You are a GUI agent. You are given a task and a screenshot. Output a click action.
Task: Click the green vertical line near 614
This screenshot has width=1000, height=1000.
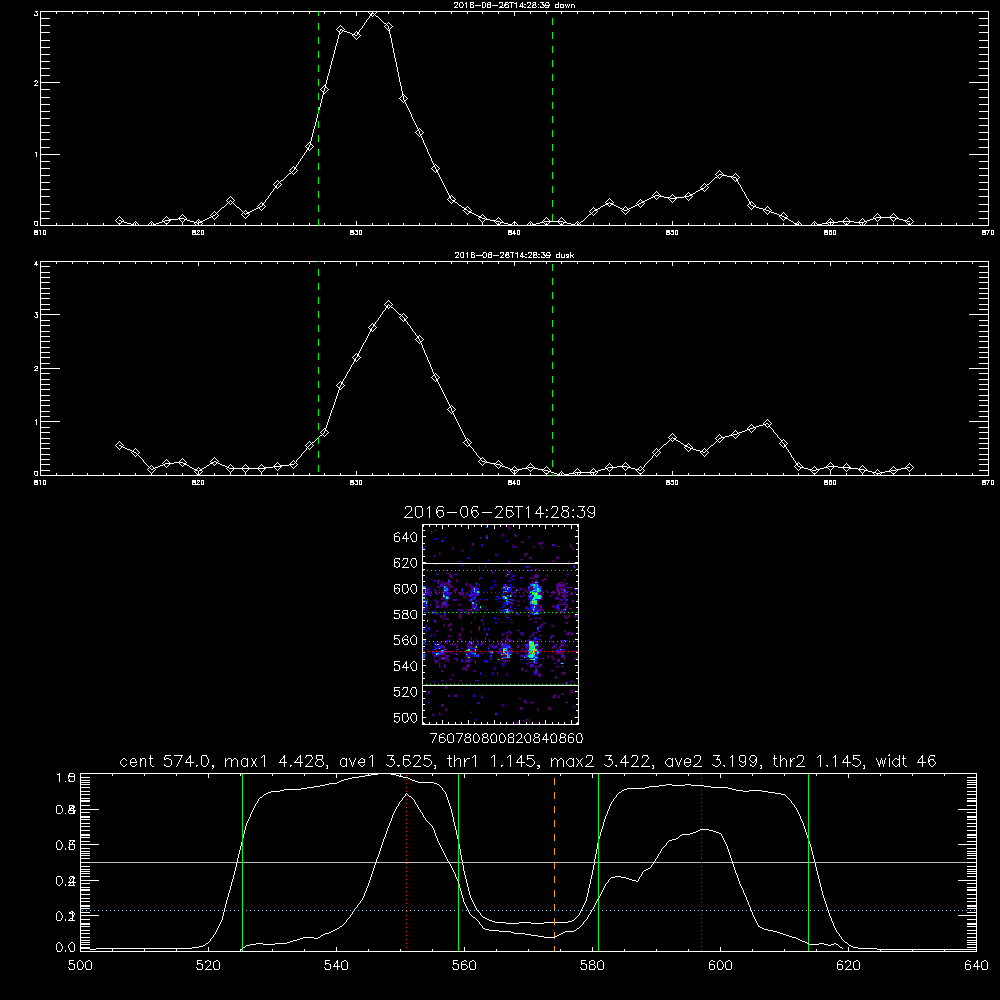(x=808, y=862)
